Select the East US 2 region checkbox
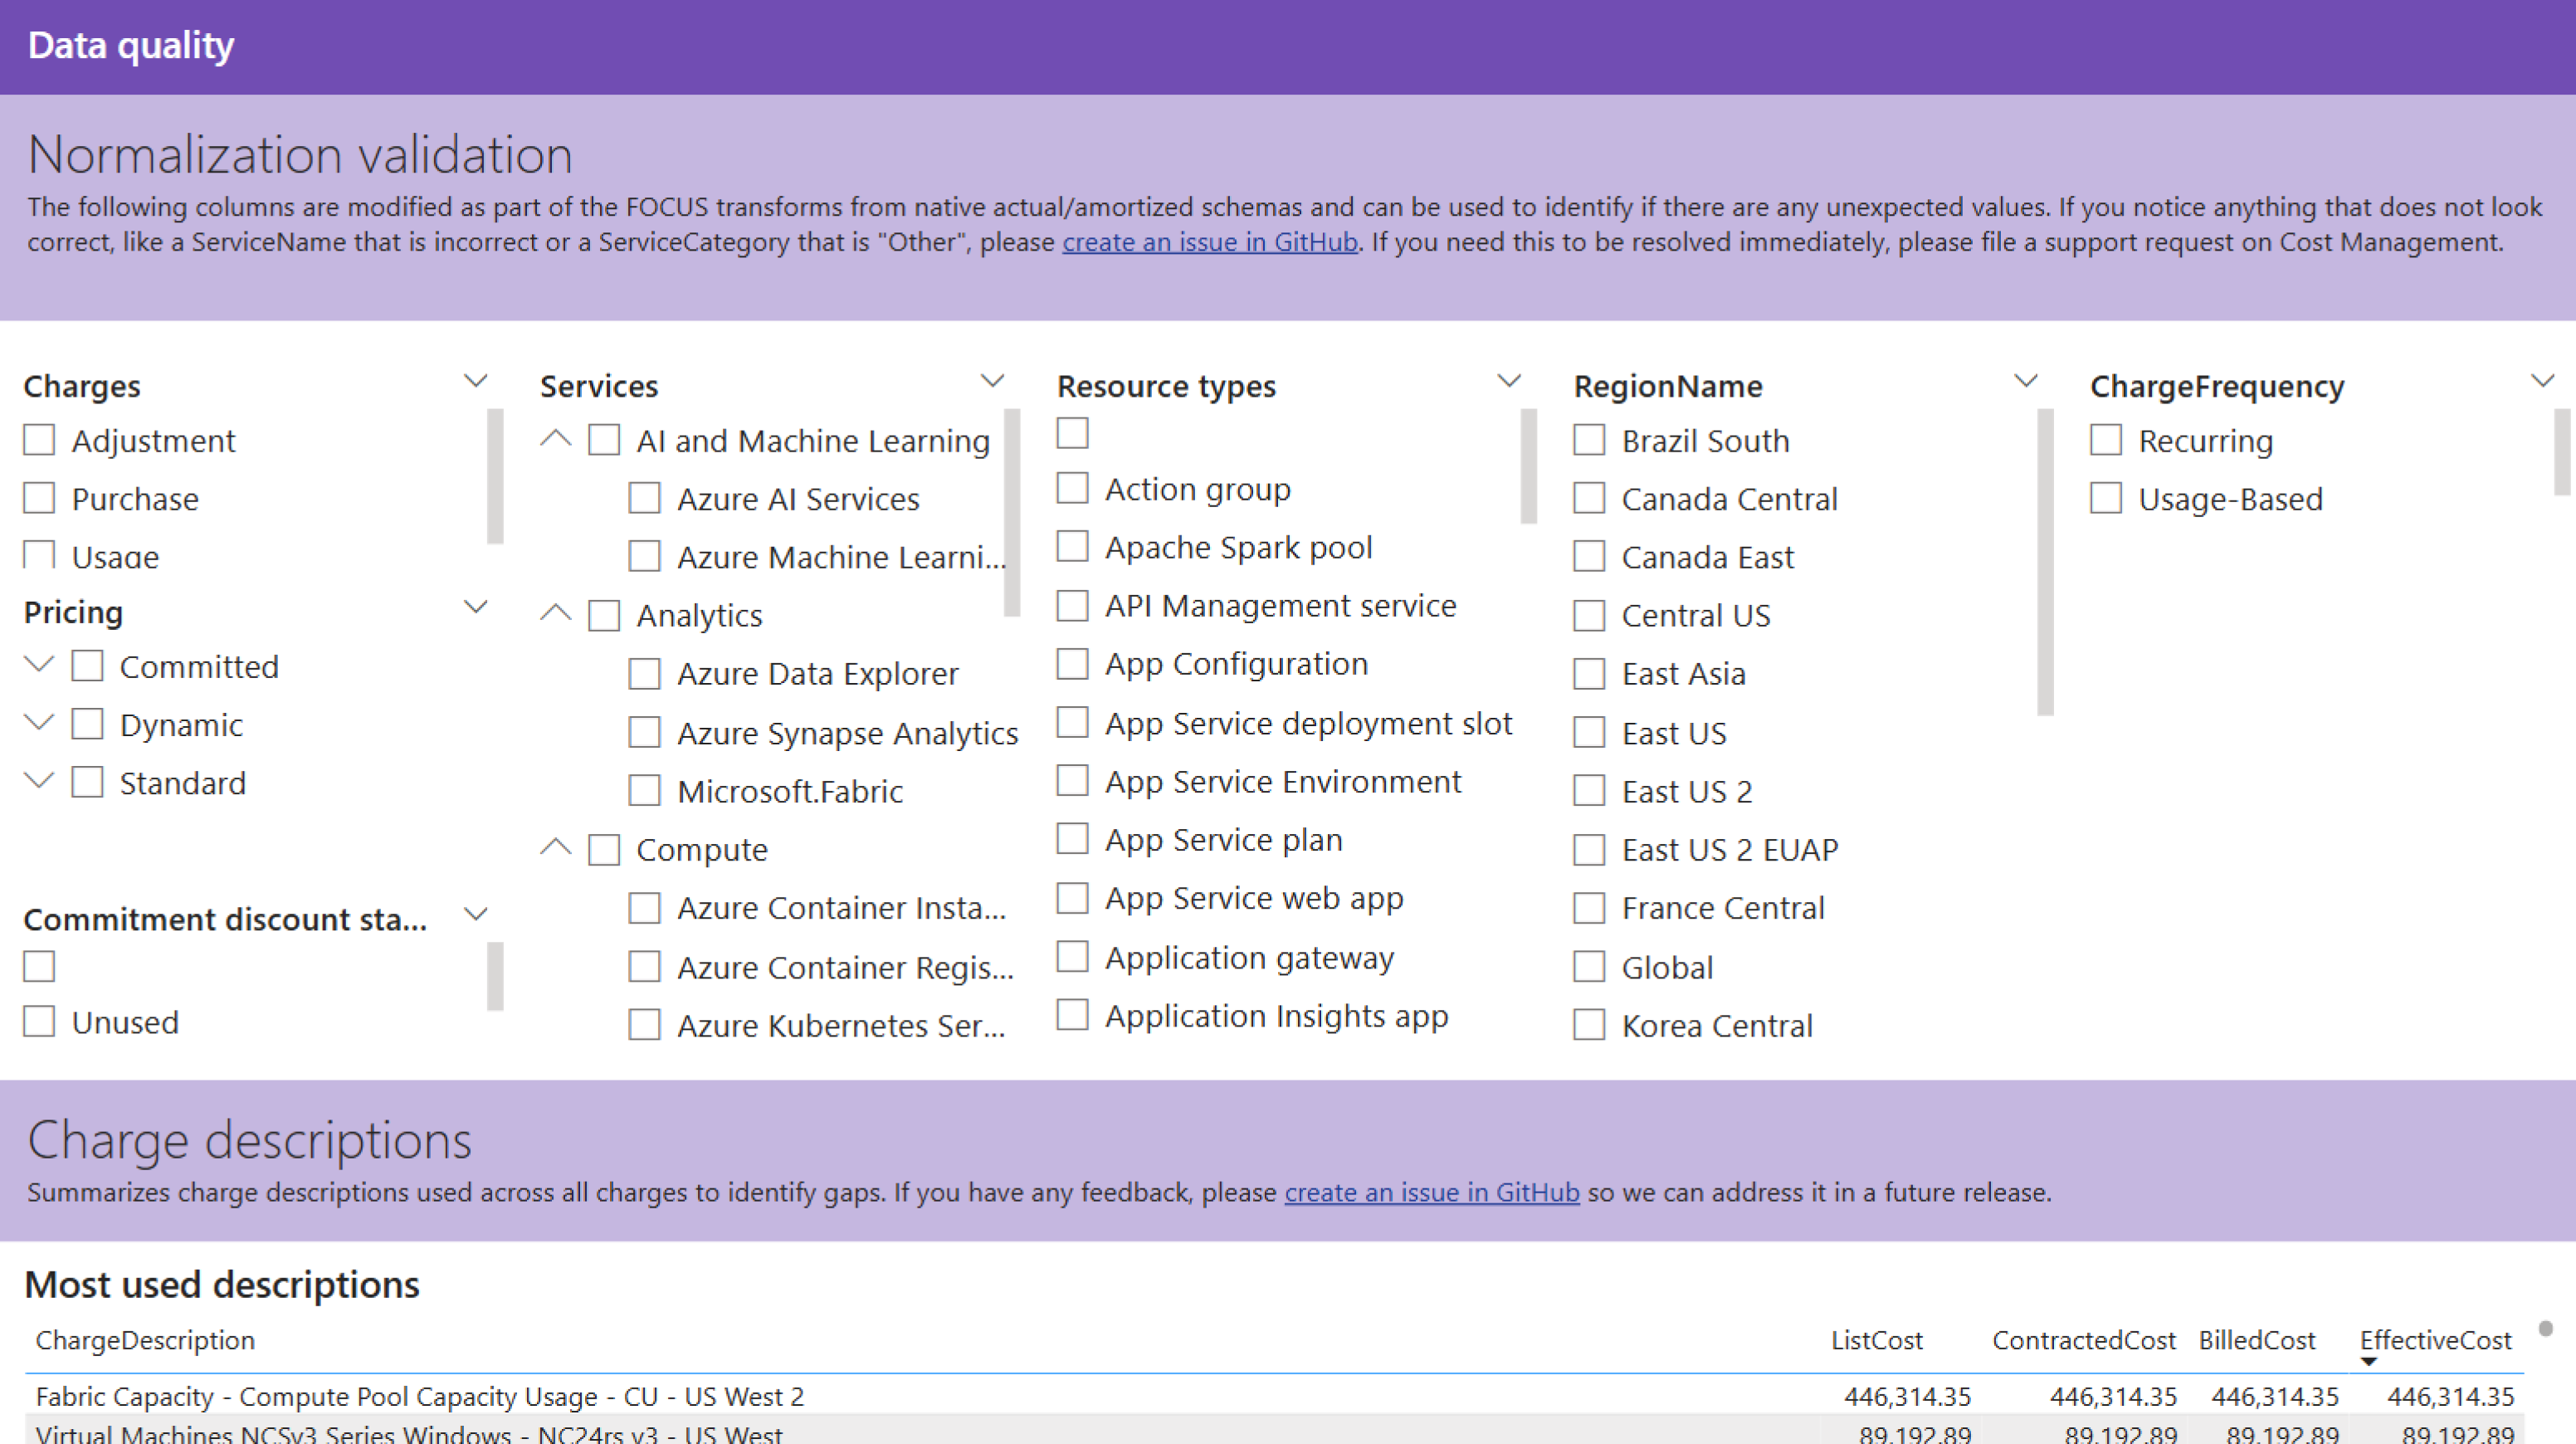2576x1444 pixels. 1589,791
